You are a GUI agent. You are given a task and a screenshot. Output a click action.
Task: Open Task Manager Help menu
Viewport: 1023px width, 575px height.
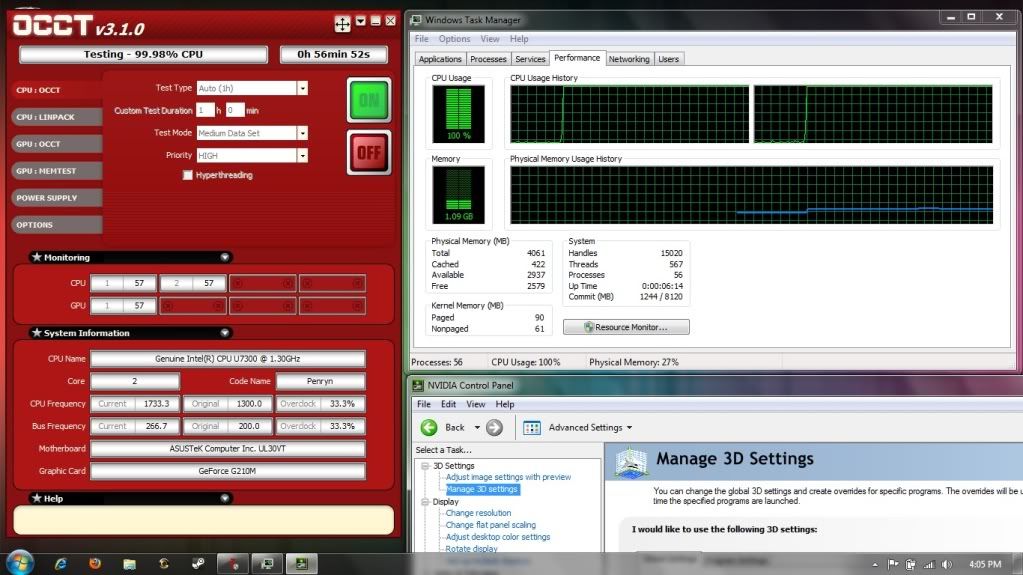click(519, 39)
